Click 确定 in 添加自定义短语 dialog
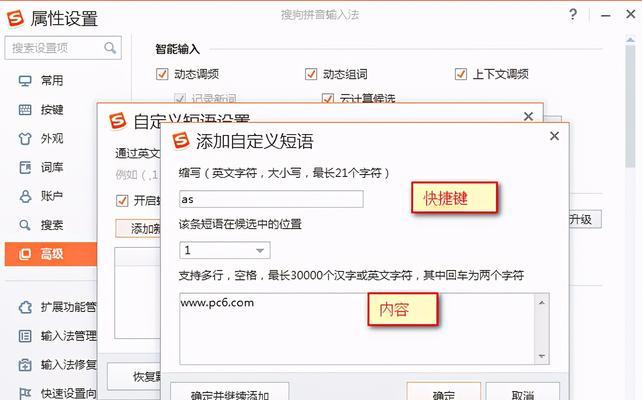 [x=443, y=392]
